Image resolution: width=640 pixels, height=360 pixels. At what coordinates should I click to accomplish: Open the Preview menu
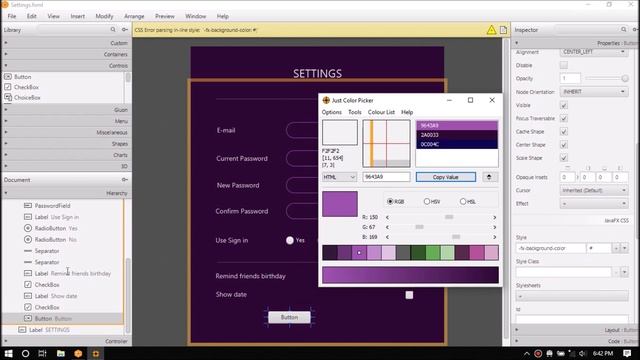click(164, 16)
